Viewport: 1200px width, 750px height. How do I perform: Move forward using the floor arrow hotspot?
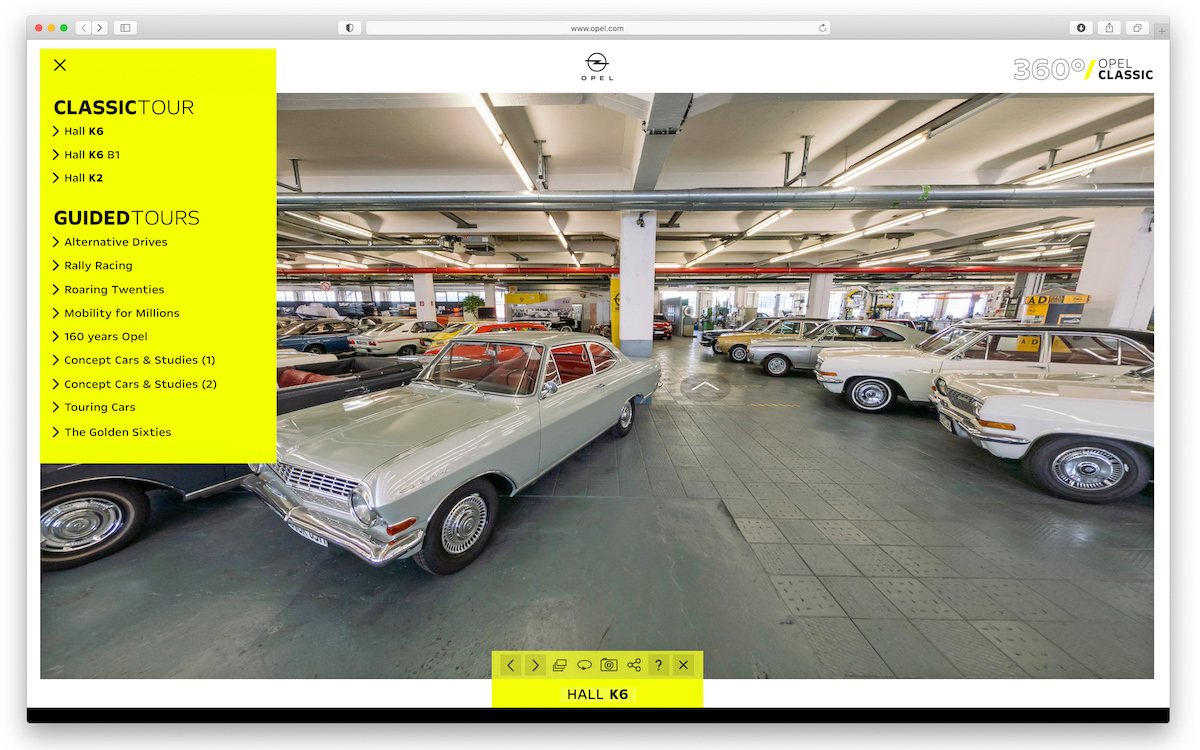click(x=705, y=386)
